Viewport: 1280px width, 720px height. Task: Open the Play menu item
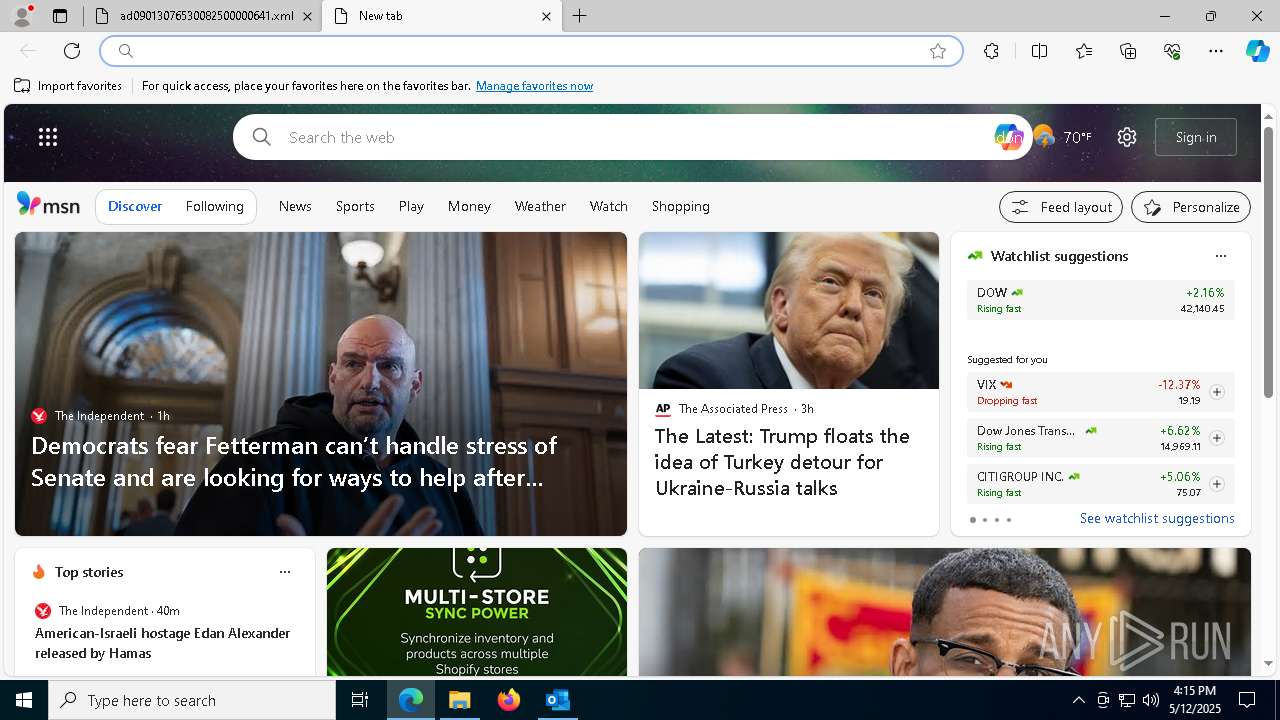(x=411, y=206)
